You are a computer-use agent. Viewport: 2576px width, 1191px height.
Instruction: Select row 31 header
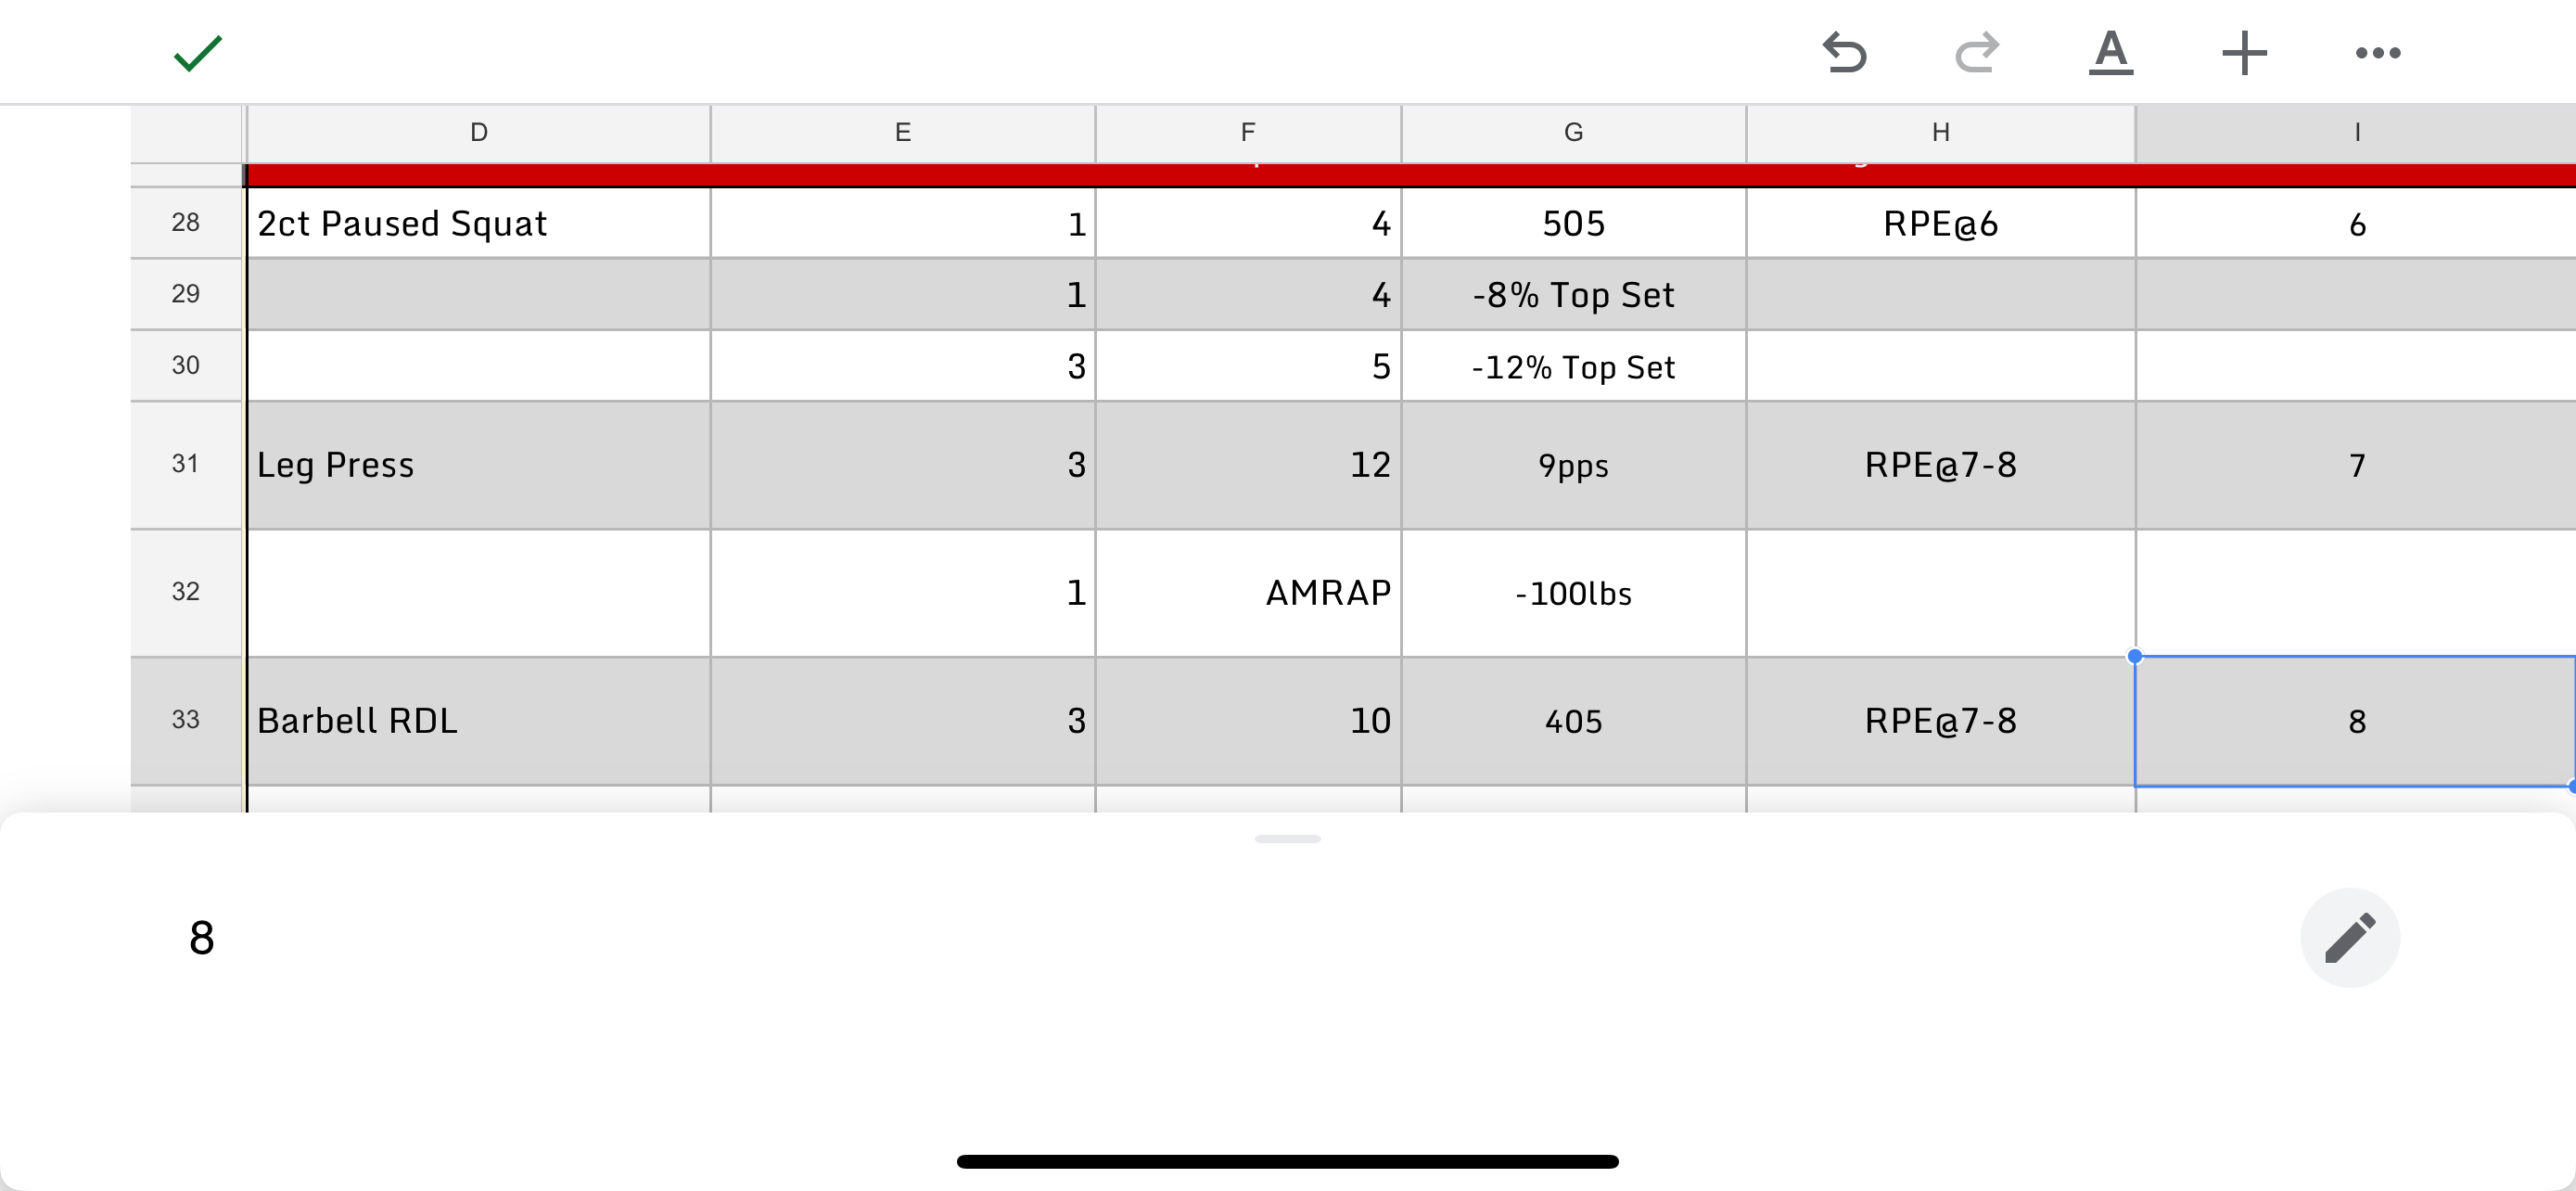(x=185, y=464)
